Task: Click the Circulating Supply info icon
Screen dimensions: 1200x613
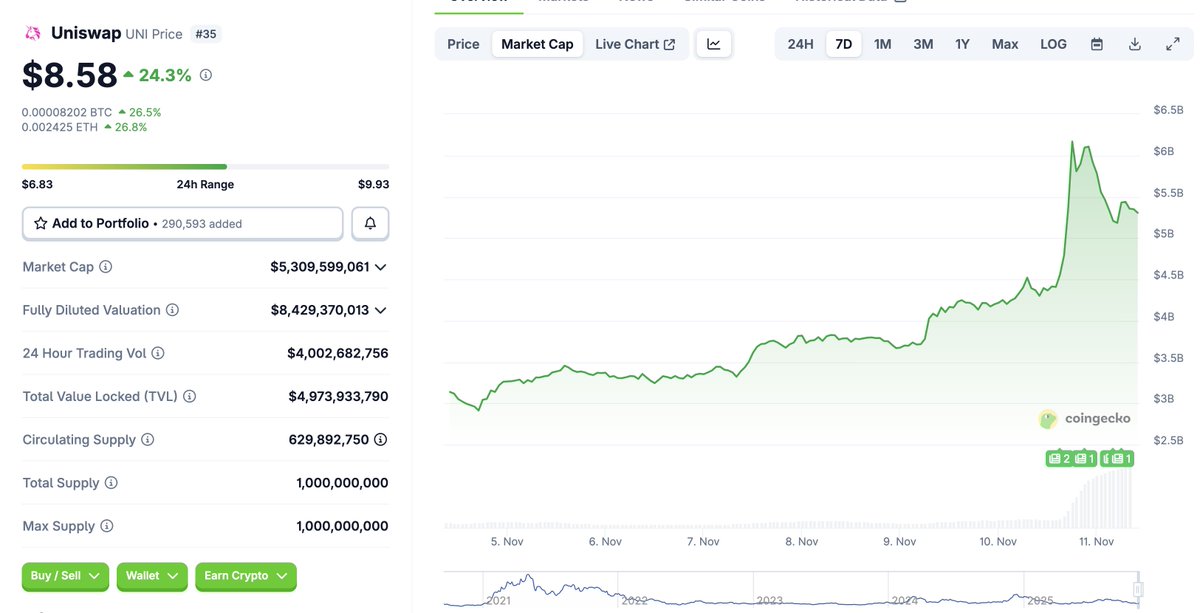Action: [148, 440]
